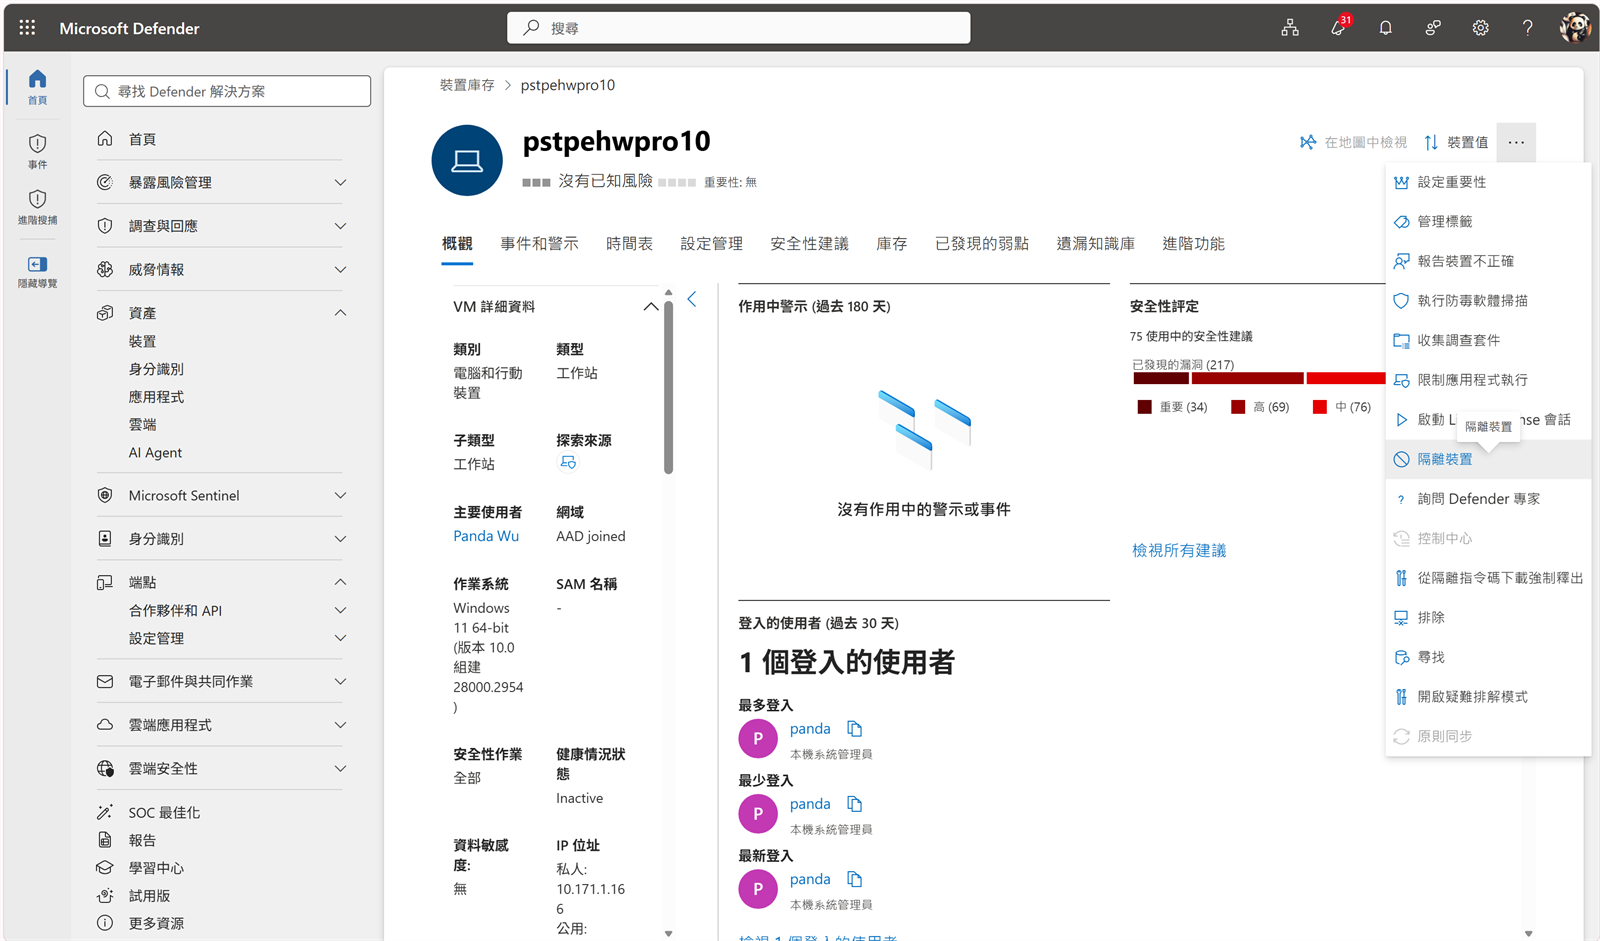
Task: Select 管理標籤 menu entry
Action: [x=1488, y=221]
